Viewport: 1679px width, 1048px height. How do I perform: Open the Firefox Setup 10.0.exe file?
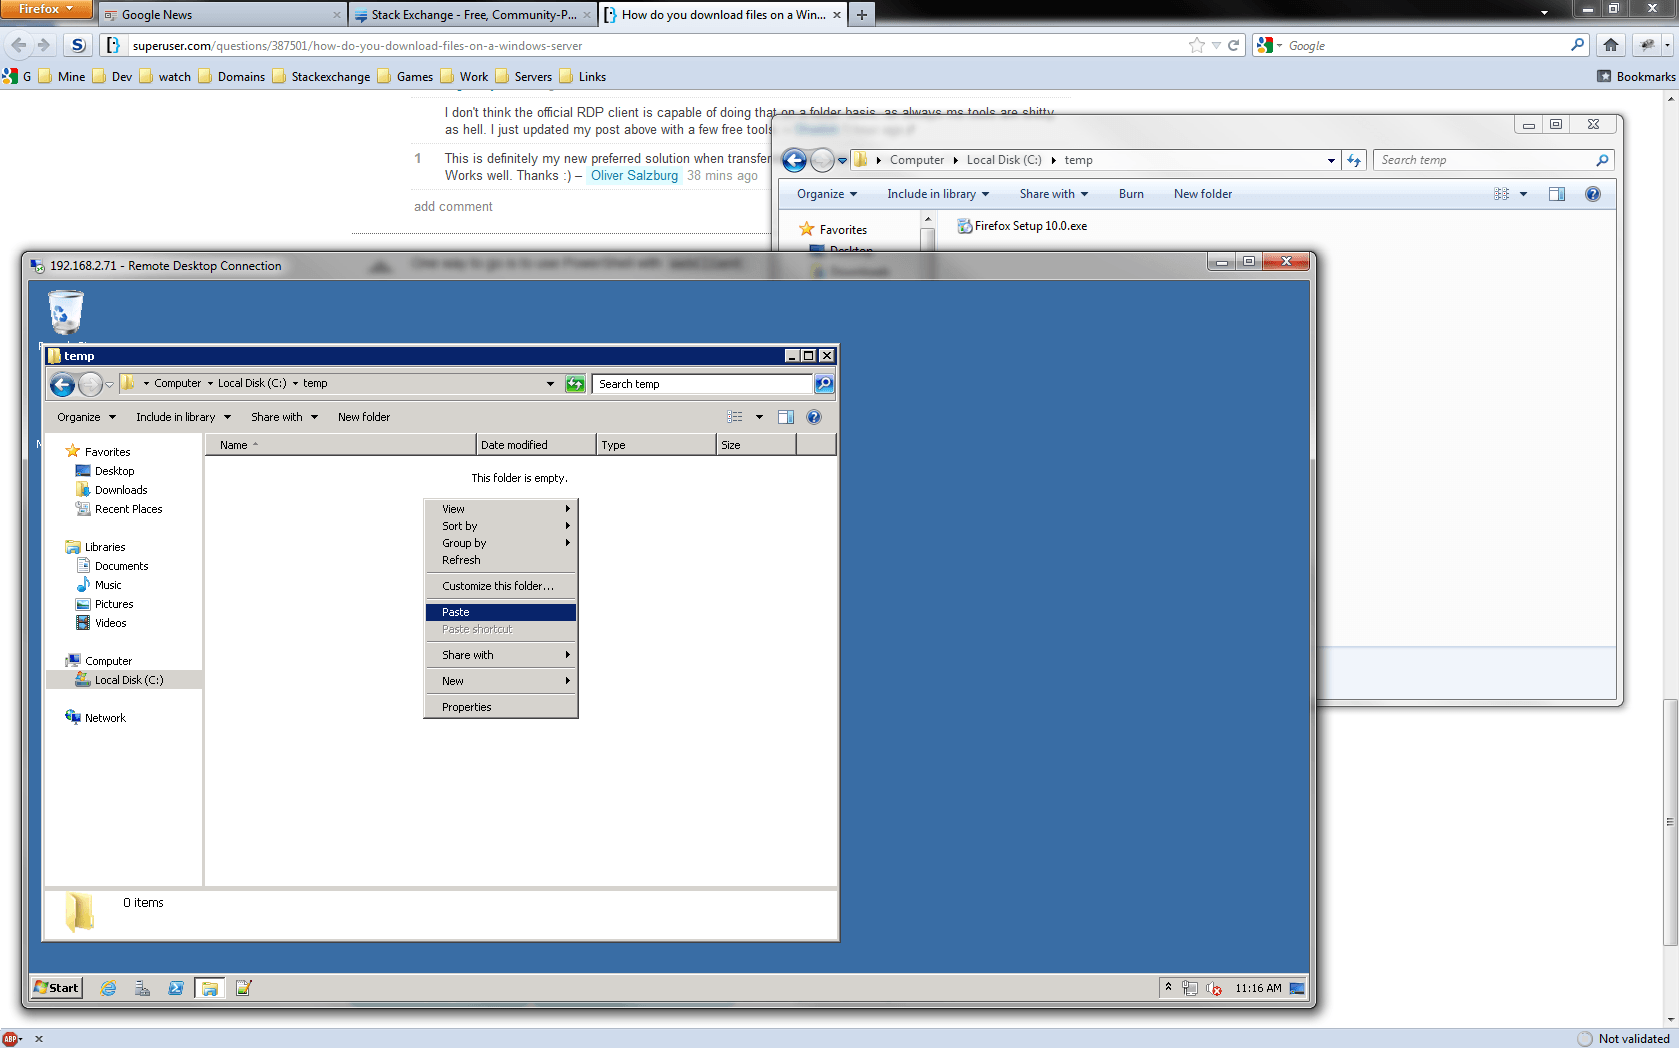[x=1022, y=226]
